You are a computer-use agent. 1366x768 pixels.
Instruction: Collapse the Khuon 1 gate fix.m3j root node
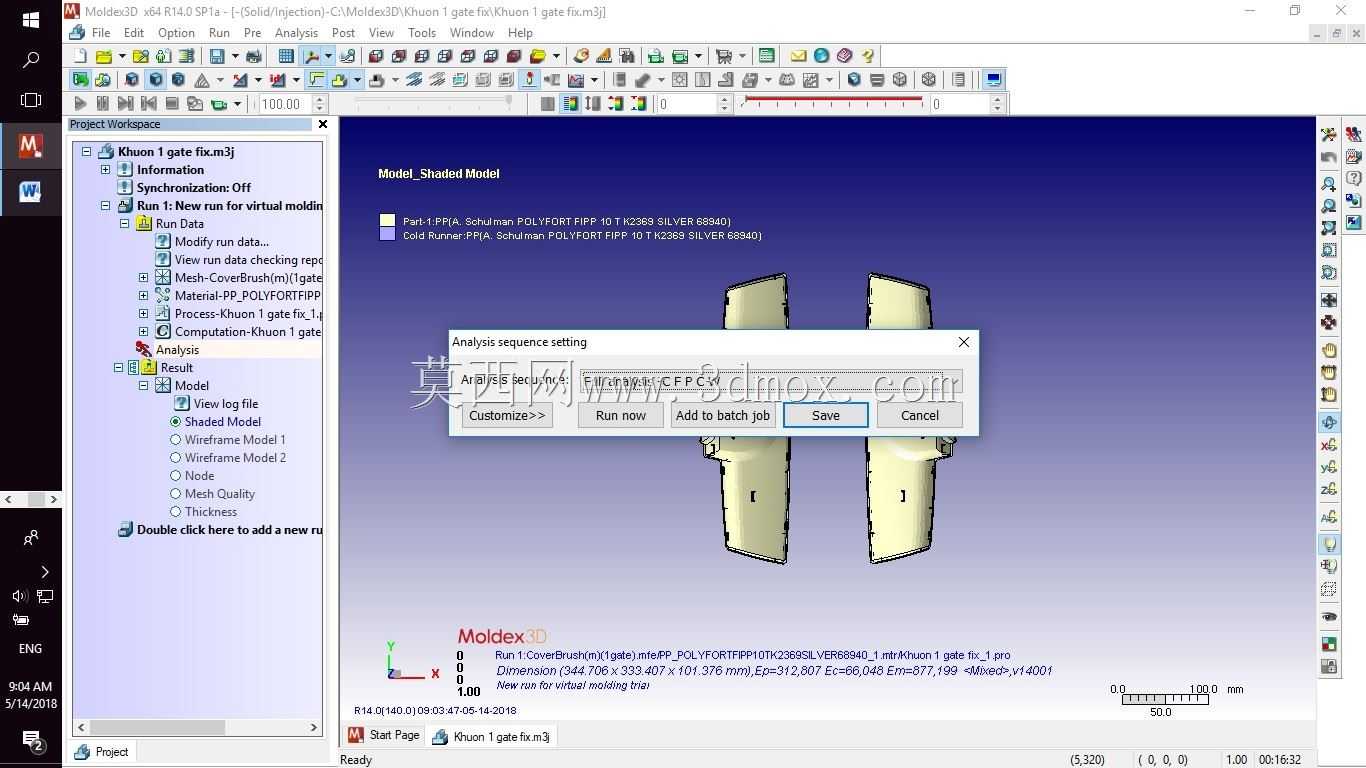coord(86,152)
